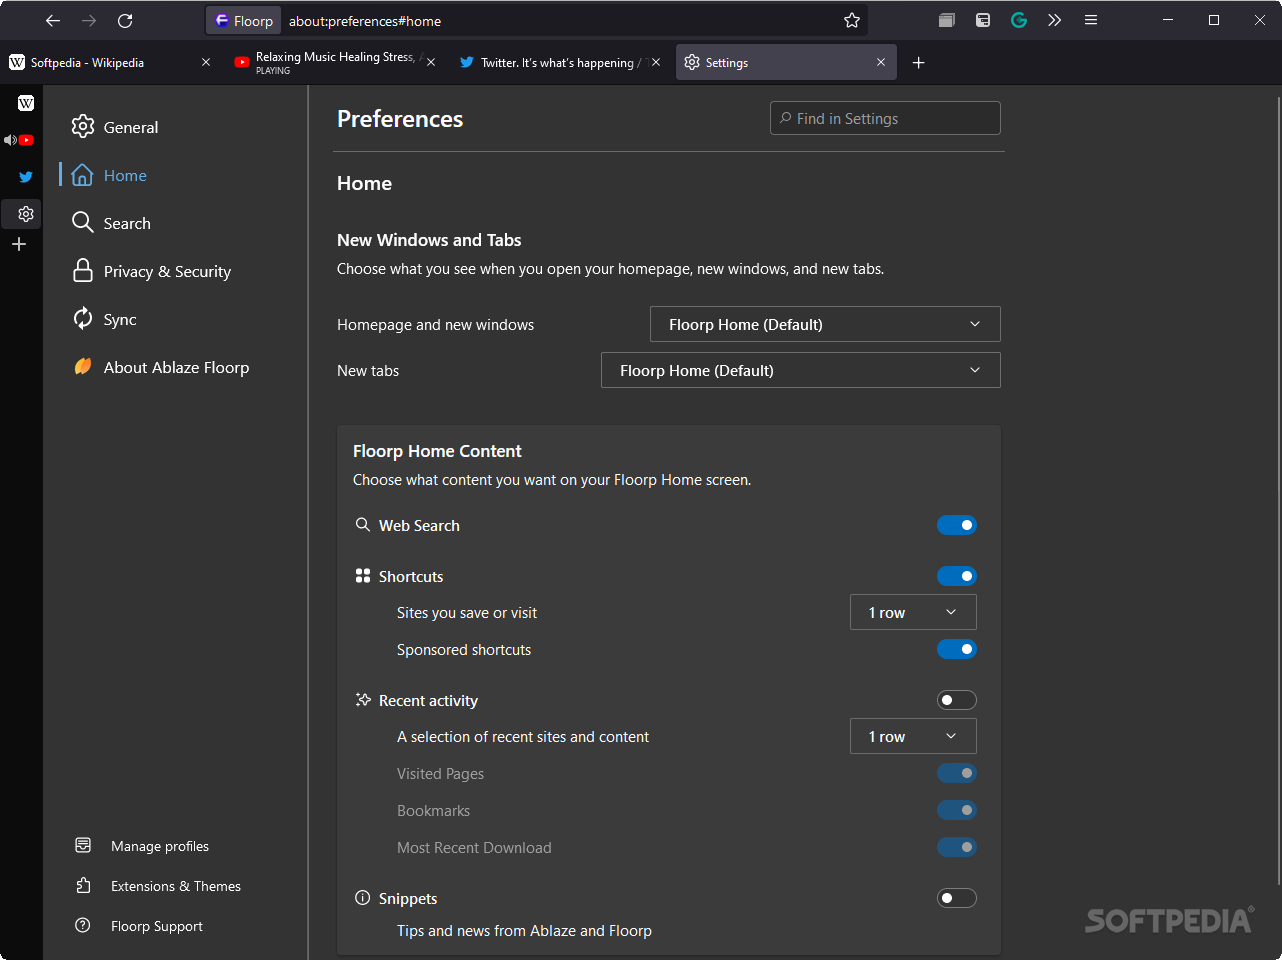Screen dimensions: 1282x960
Task: Click the Floorp identity badge in the address bar
Action: [x=244, y=21]
